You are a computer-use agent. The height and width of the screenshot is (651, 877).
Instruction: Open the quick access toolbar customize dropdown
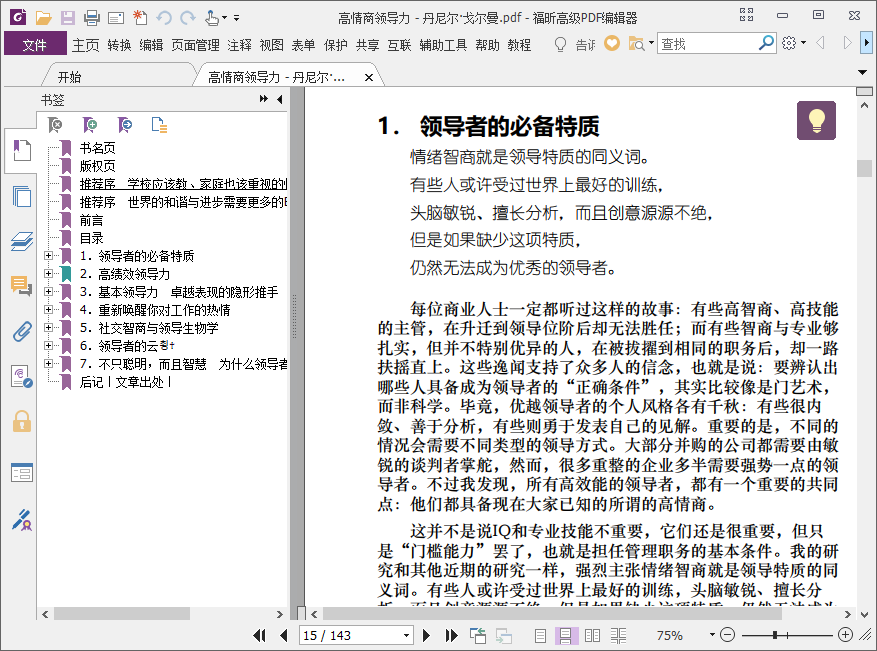click(x=237, y=18)
